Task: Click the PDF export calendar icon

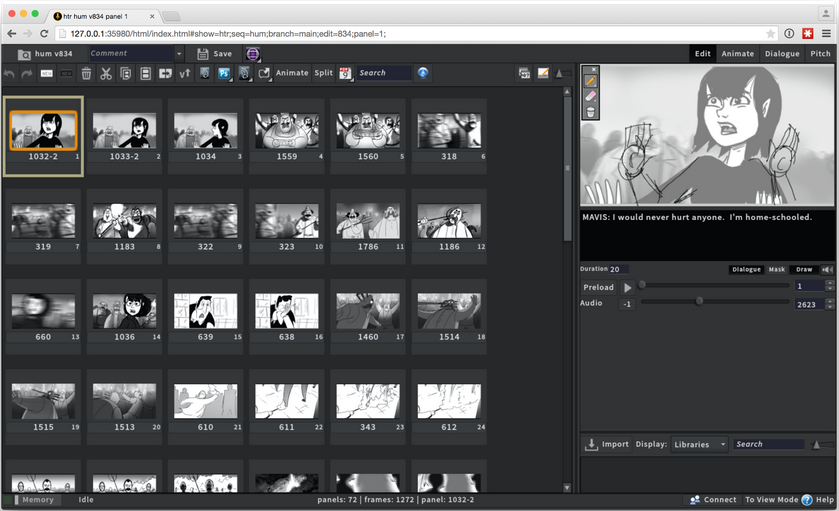Action: [345, 73]
